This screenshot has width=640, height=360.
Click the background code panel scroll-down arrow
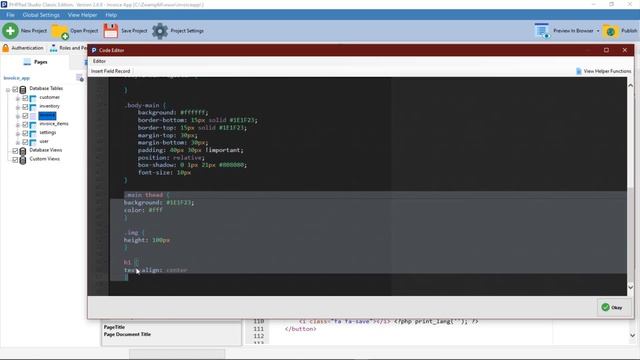pyautogui.click(x=632, y=336)
